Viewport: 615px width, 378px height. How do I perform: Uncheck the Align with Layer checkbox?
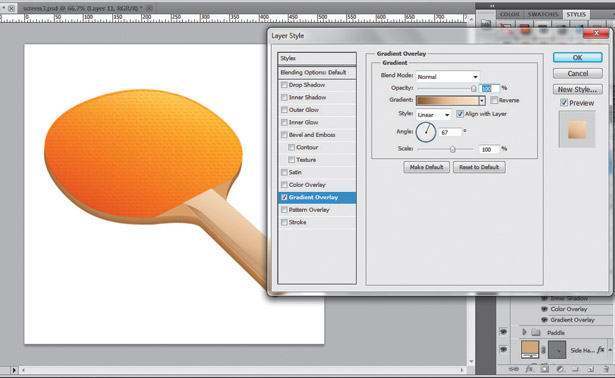[x=460, y=114]
